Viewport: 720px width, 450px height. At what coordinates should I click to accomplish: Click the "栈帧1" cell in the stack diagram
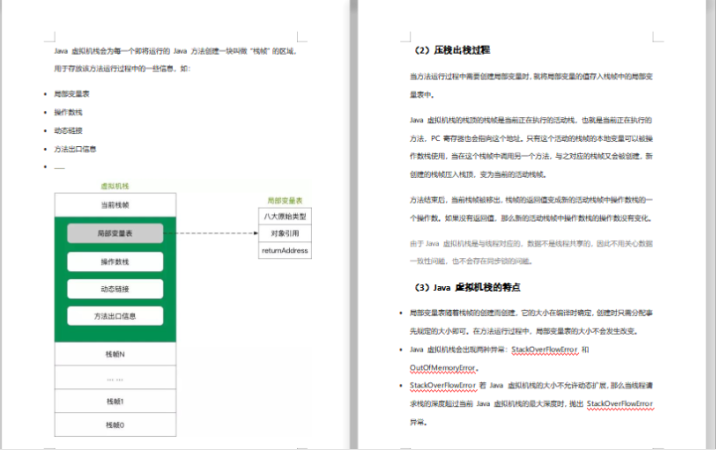pos(115,401)
